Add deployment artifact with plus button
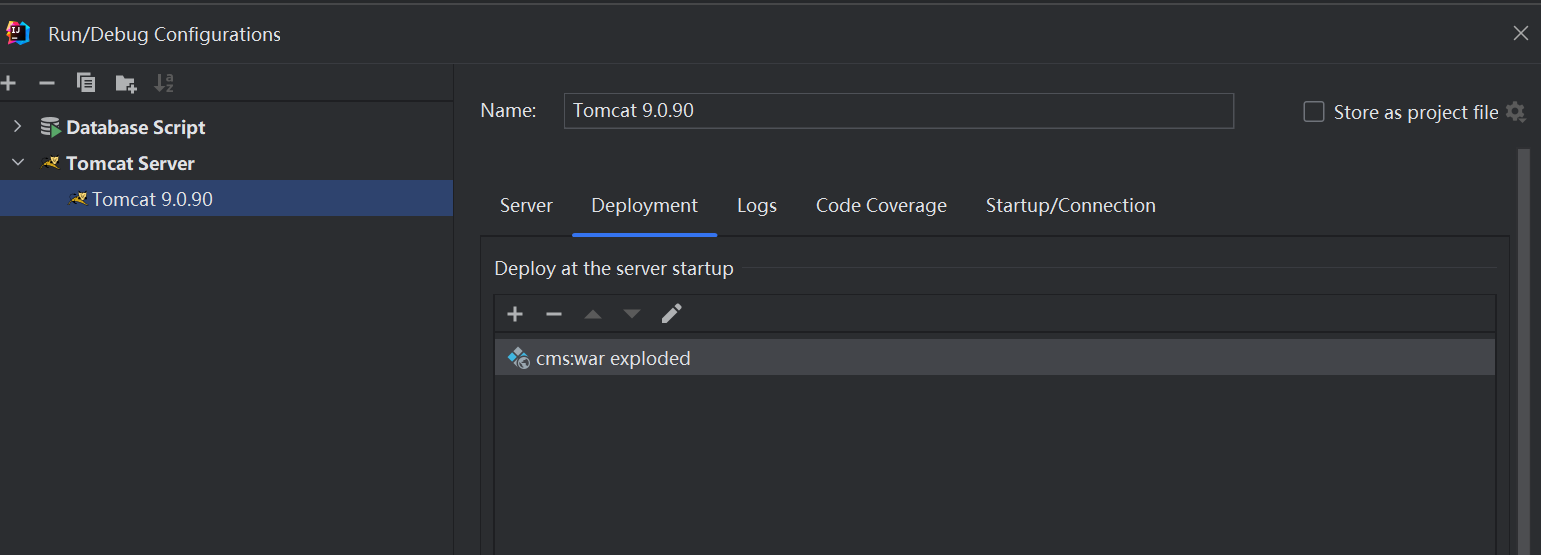Screen dimensions: 1541x555 [515, 314]
